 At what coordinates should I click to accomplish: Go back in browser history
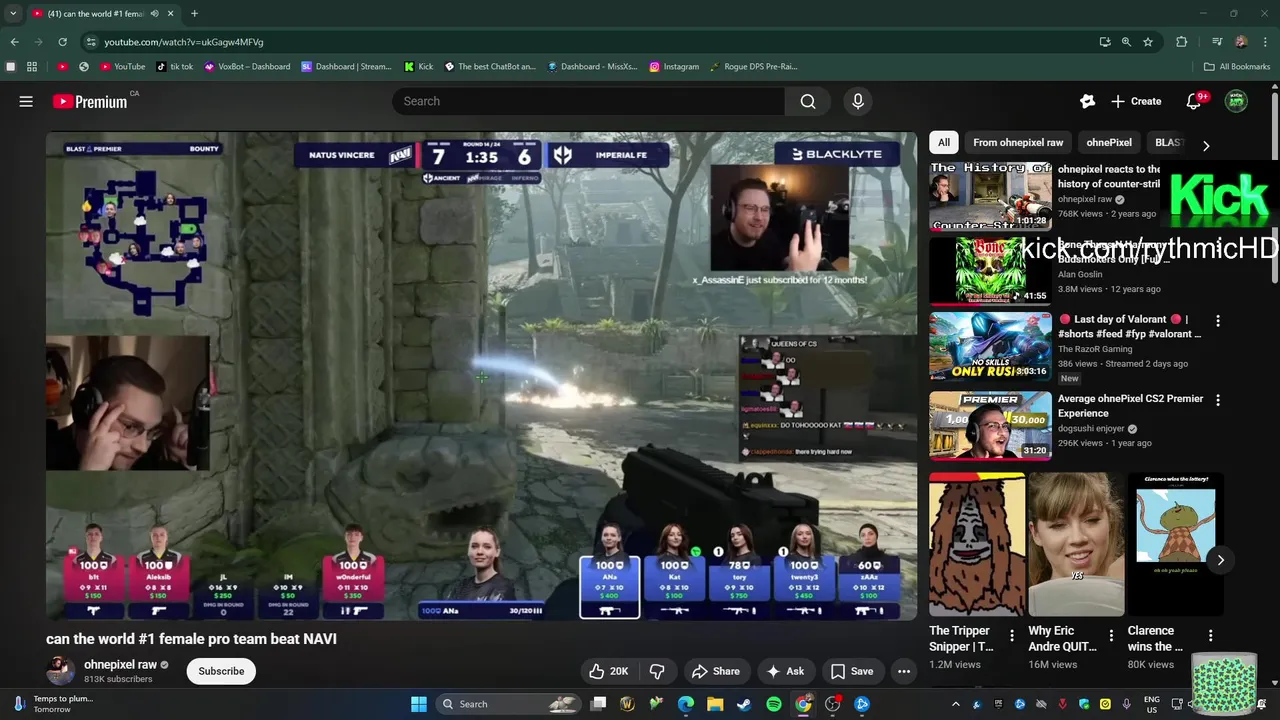click(x=14, y=42)
